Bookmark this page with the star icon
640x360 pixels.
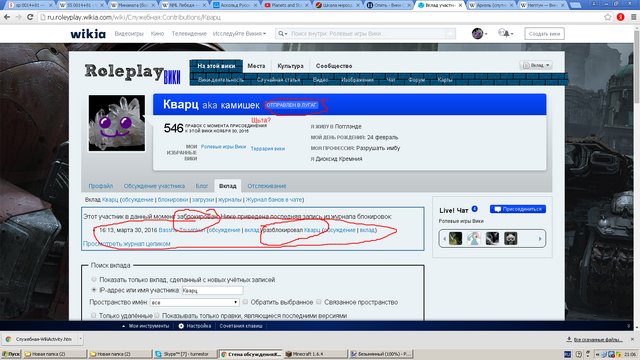[608, 17]
